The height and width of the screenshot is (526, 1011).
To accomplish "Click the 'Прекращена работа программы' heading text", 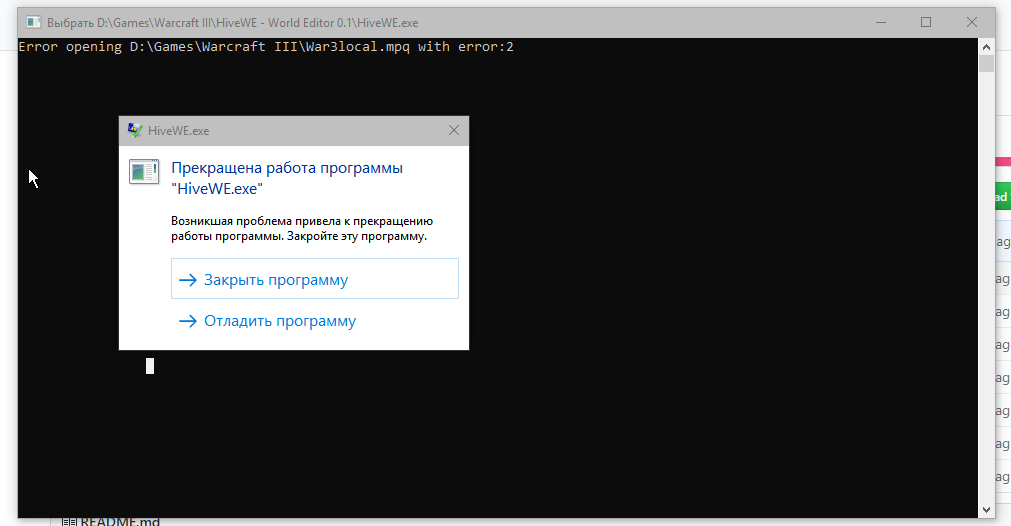I will pyautogui.click(x=287, y=178).
